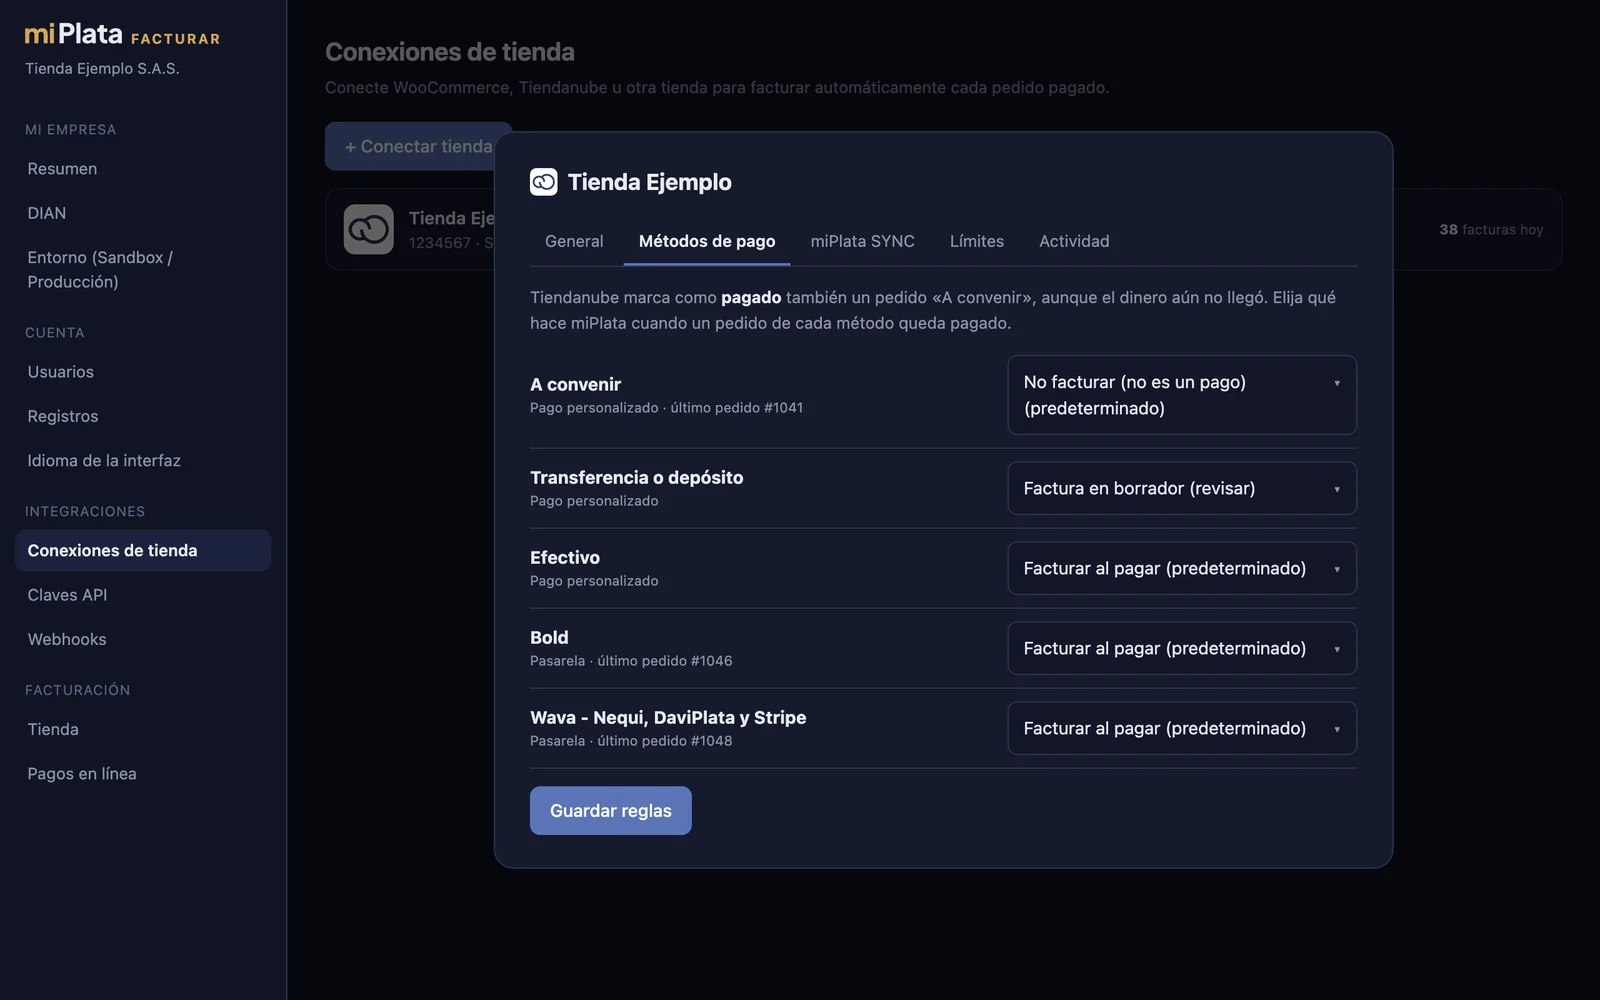1600x1000 pixels.
Task: Click the Guardar reglas button
Action: (611, 811)
